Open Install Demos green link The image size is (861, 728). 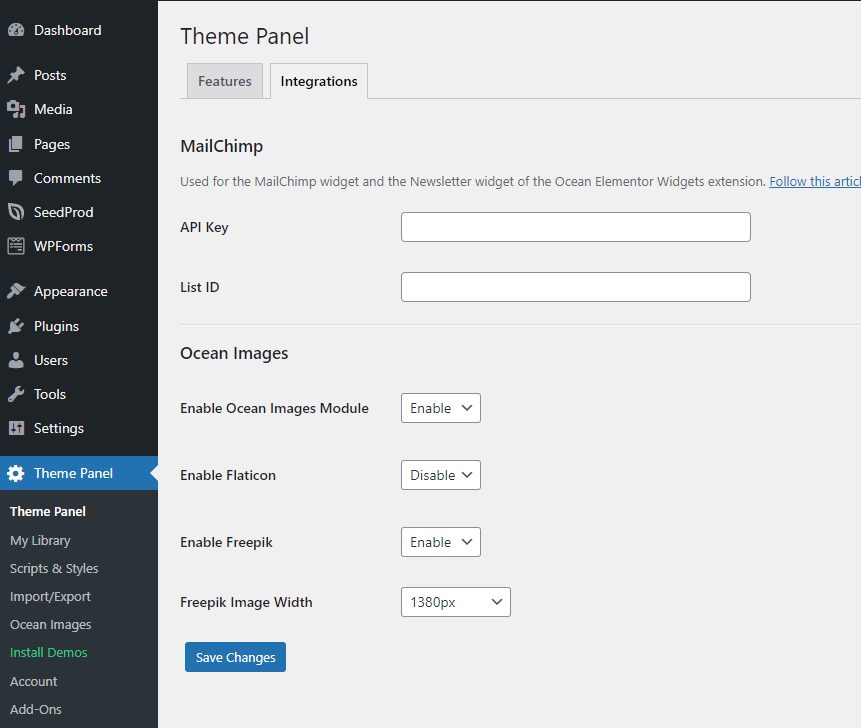click(x=48, y=653)
